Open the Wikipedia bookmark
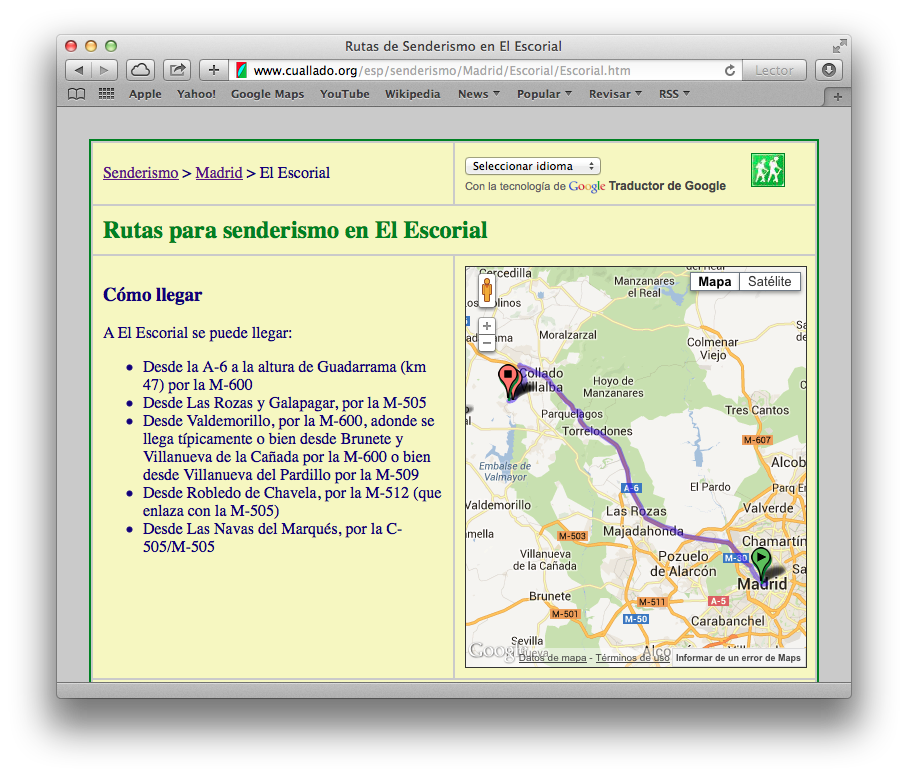Viewport: 908px width, 777px height. point(413,94)
